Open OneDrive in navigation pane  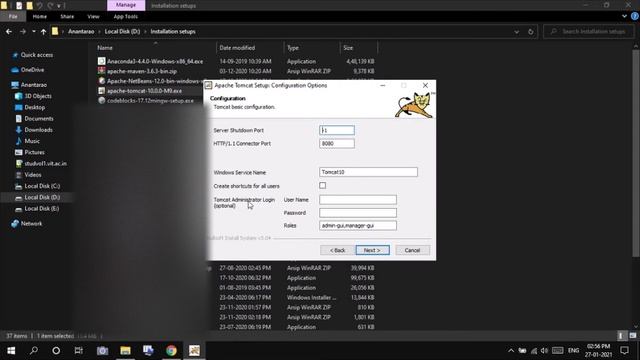32,70
